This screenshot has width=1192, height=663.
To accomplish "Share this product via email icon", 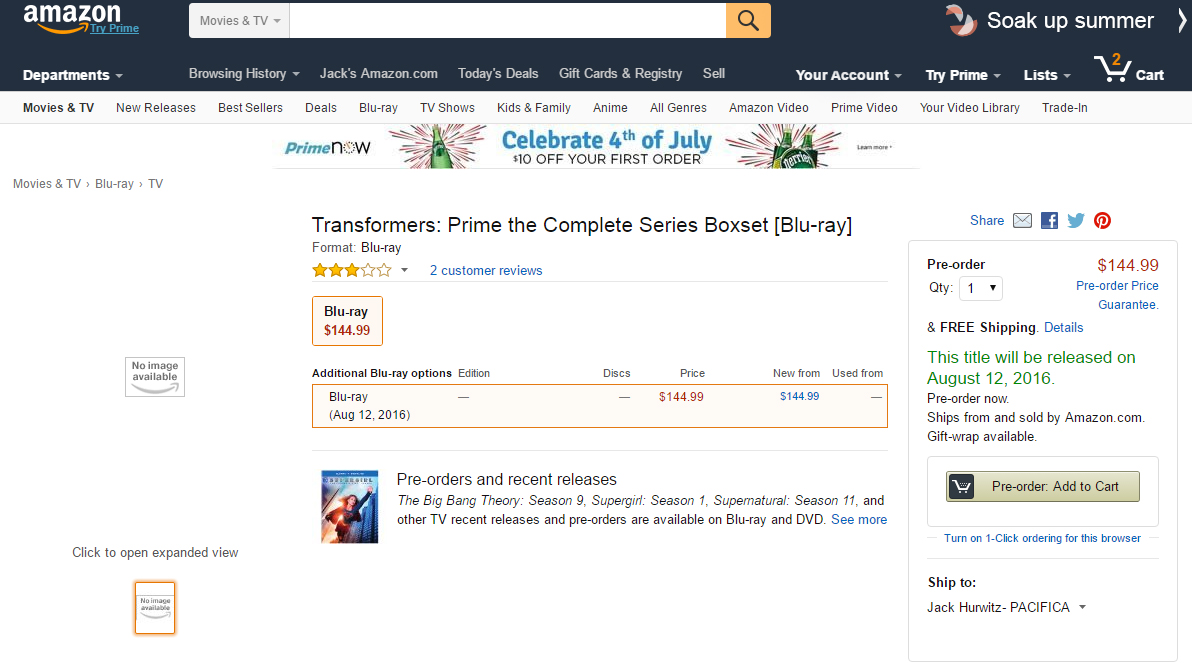I will (1022, 221).
